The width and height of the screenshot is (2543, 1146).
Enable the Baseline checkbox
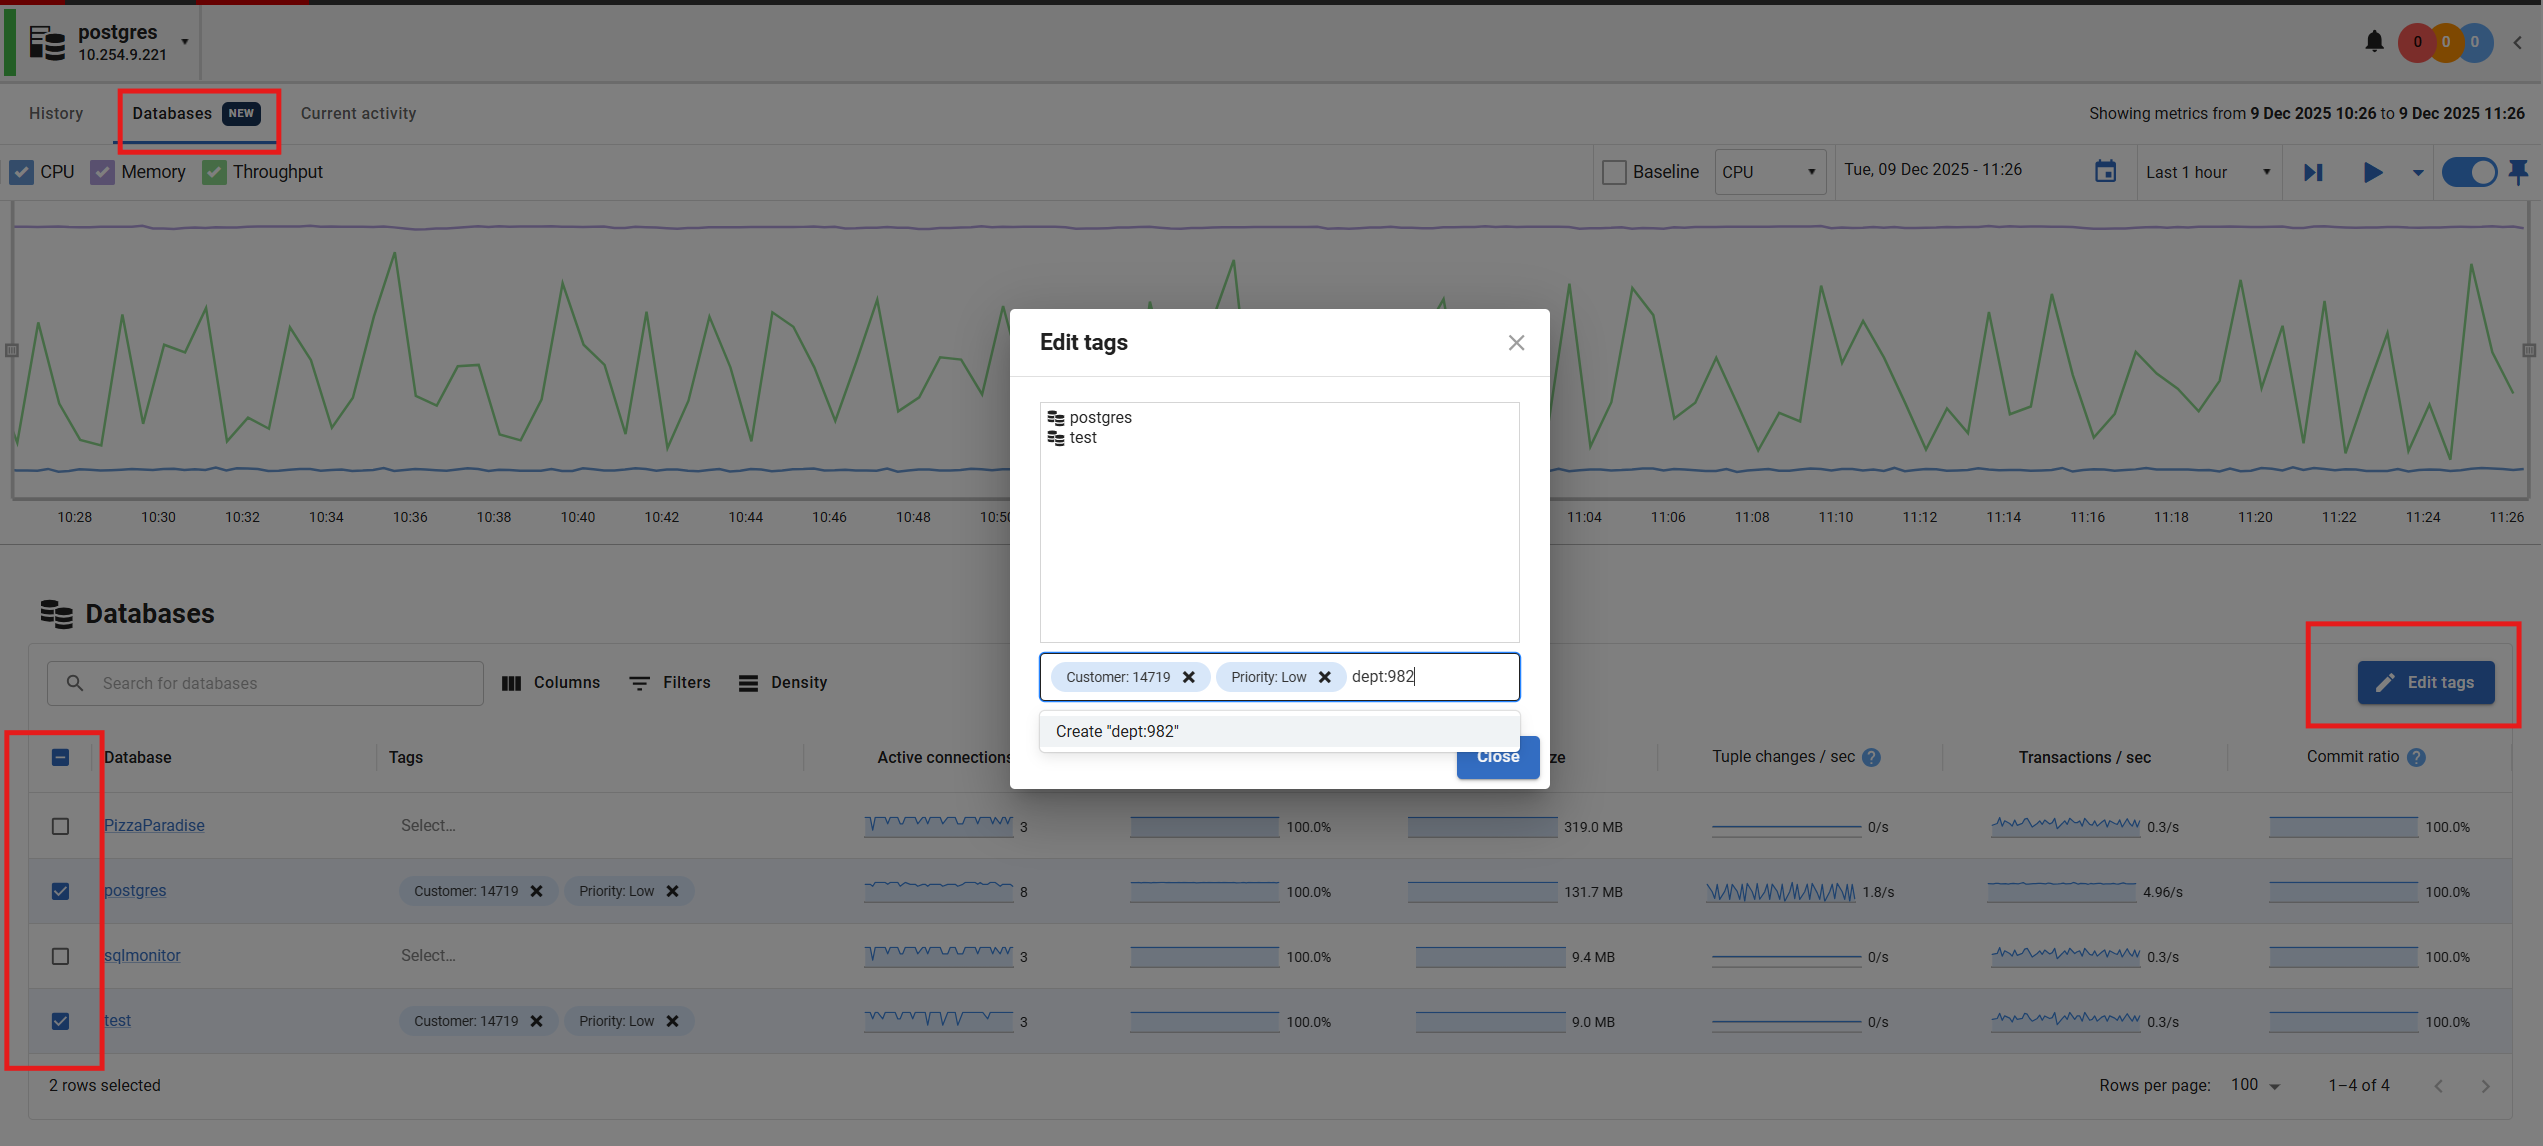1613,171
